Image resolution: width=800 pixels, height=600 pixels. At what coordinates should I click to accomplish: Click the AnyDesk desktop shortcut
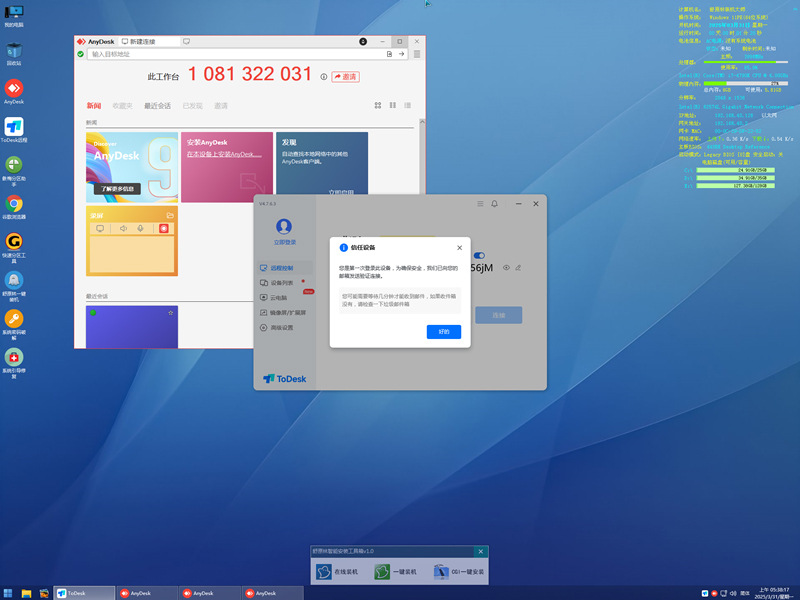(14, 92)
